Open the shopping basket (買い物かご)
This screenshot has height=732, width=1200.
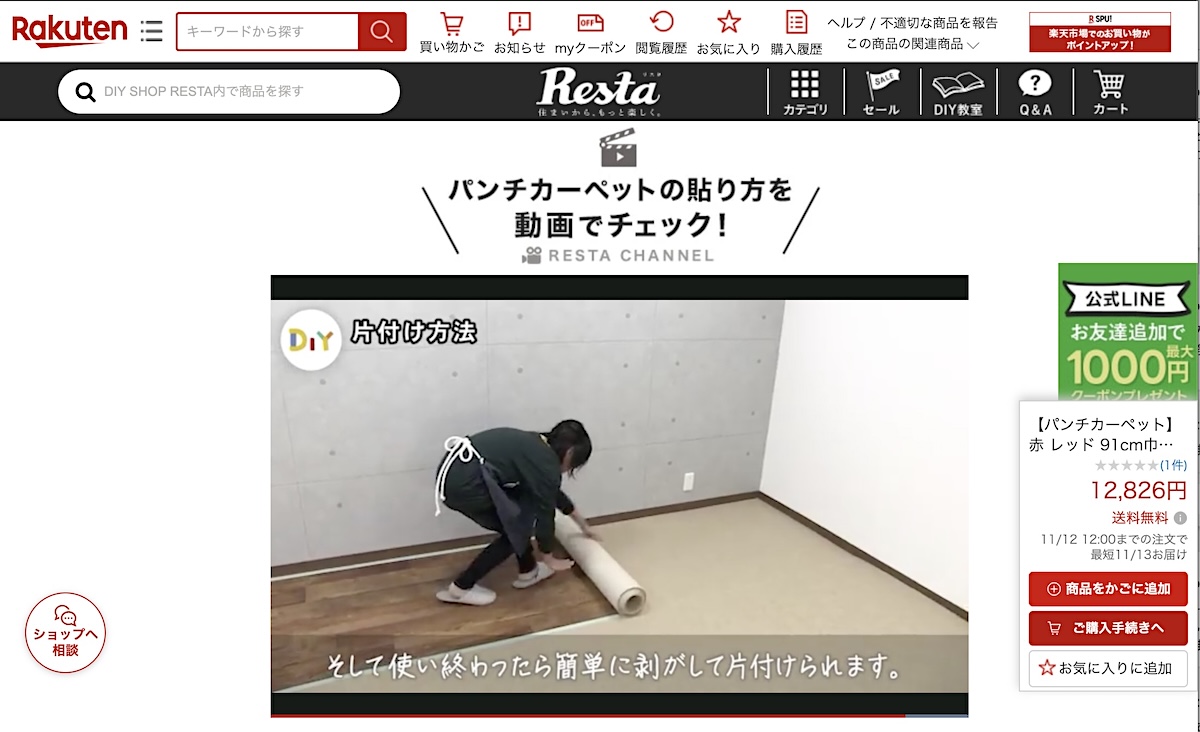452,32
